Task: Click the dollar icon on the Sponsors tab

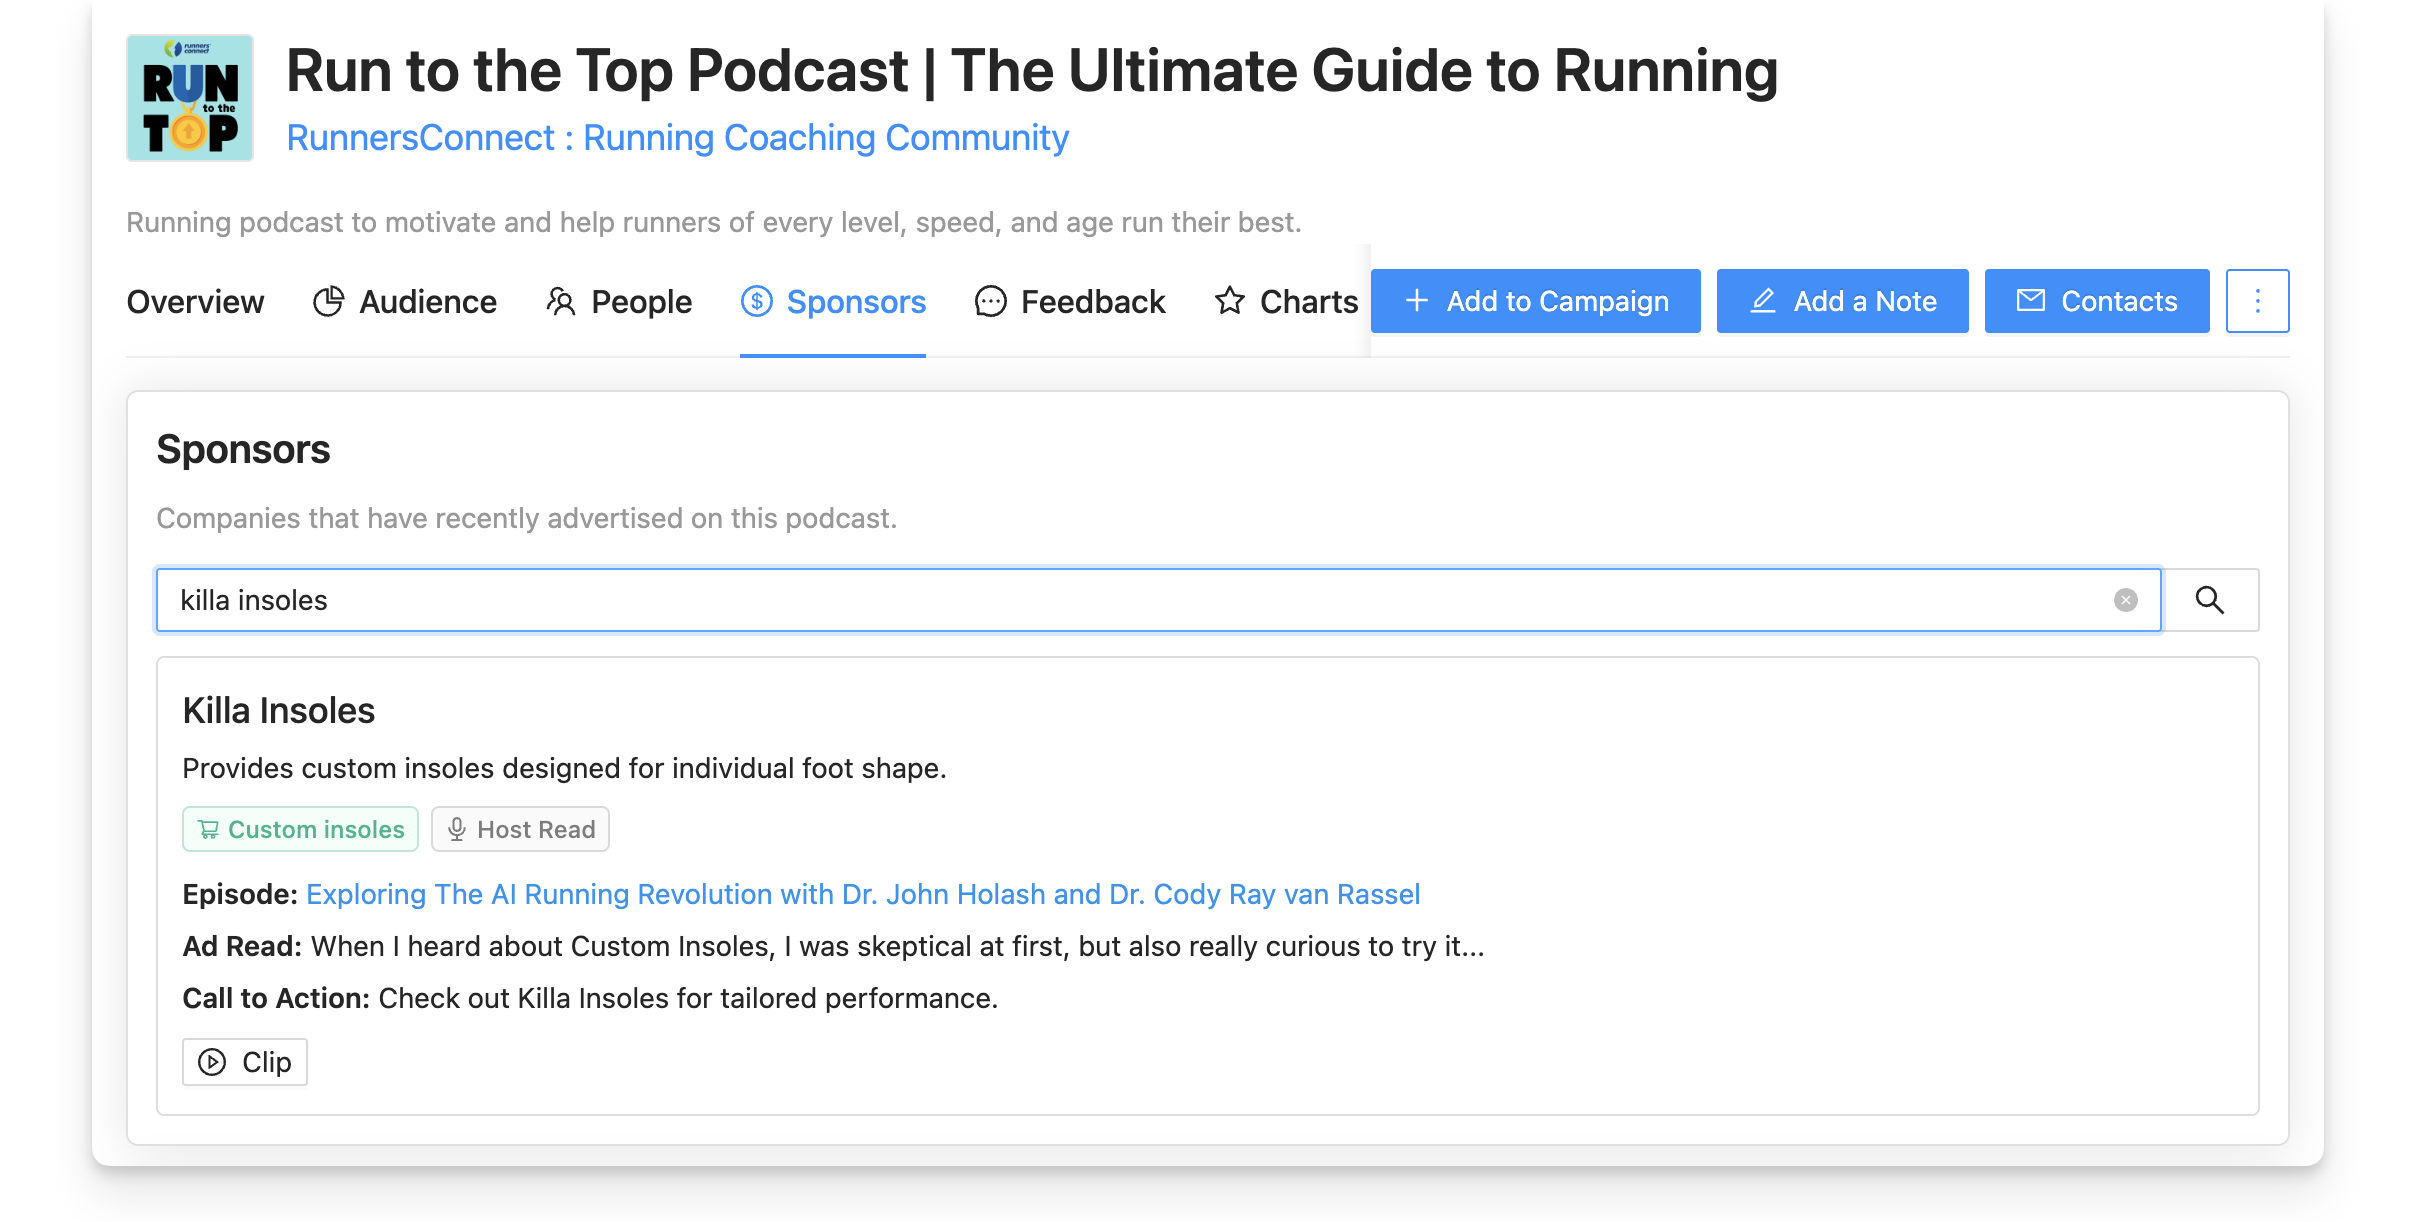Action: pyautogui.click(x=757, y=301)
